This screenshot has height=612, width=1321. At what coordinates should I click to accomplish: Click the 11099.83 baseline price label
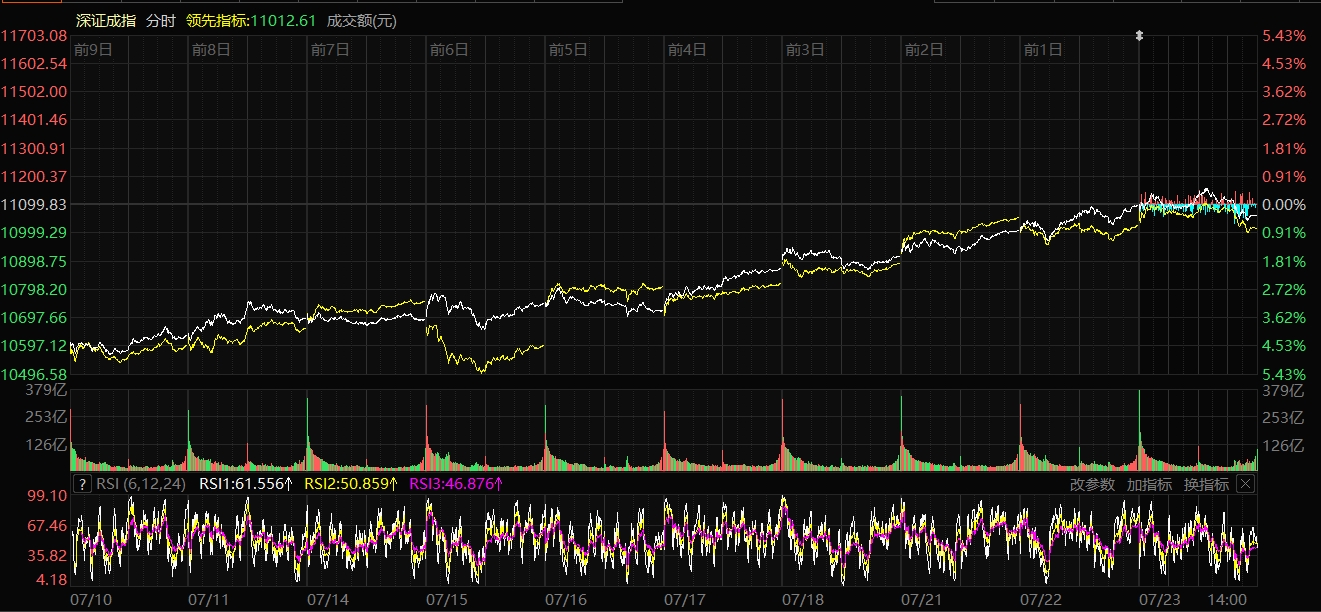34,204
